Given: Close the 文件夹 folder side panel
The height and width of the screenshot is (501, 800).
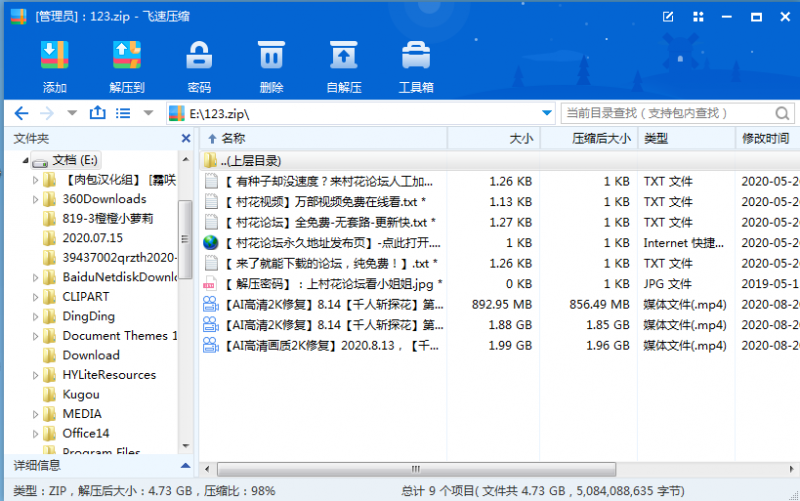Looking at the screenshot, I should coord(186,138).
